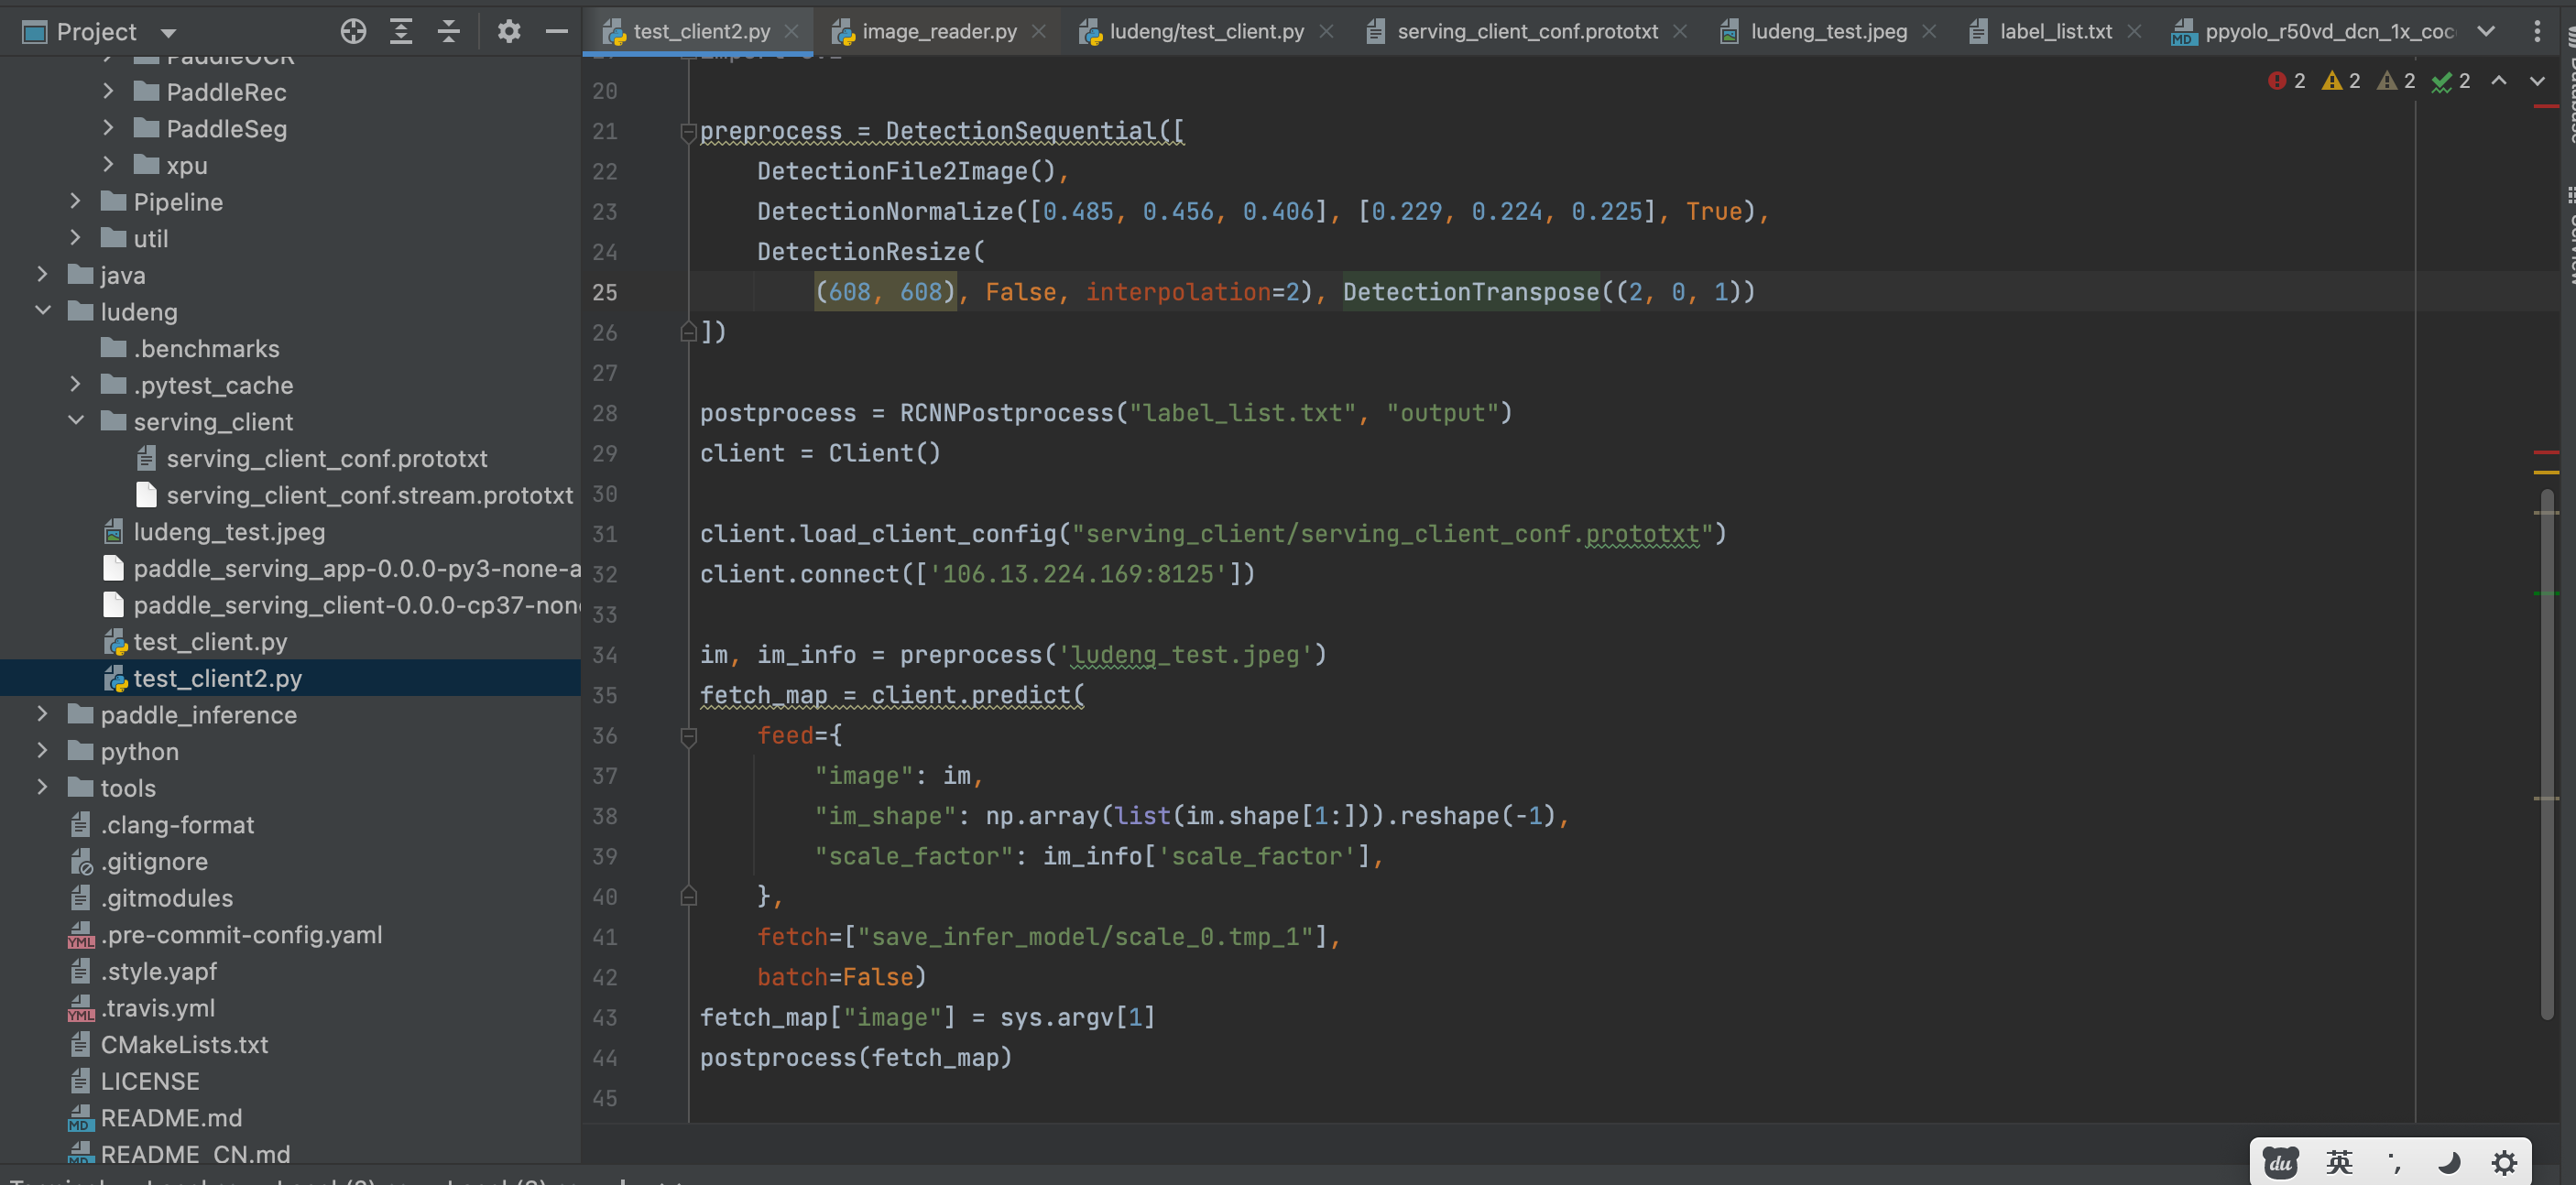2576x1185 pixels.
Task: Open the input method settings gear
Action: tap(2505, 1162)
